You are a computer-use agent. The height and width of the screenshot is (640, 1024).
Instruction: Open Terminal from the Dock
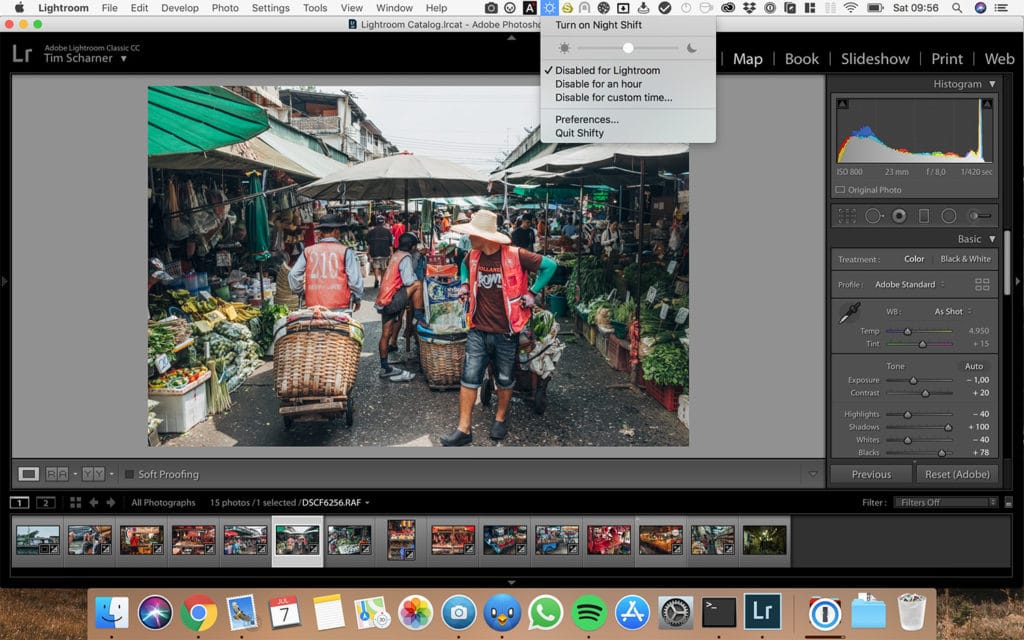719,613
